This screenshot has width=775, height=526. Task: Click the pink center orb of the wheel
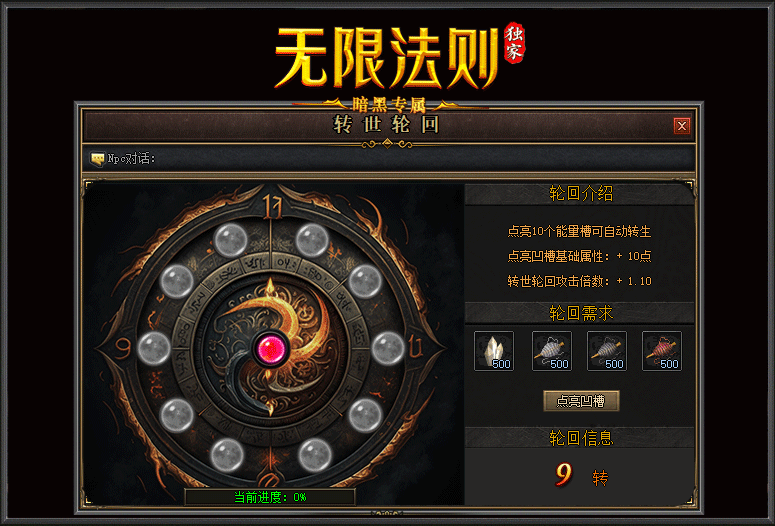270,349
